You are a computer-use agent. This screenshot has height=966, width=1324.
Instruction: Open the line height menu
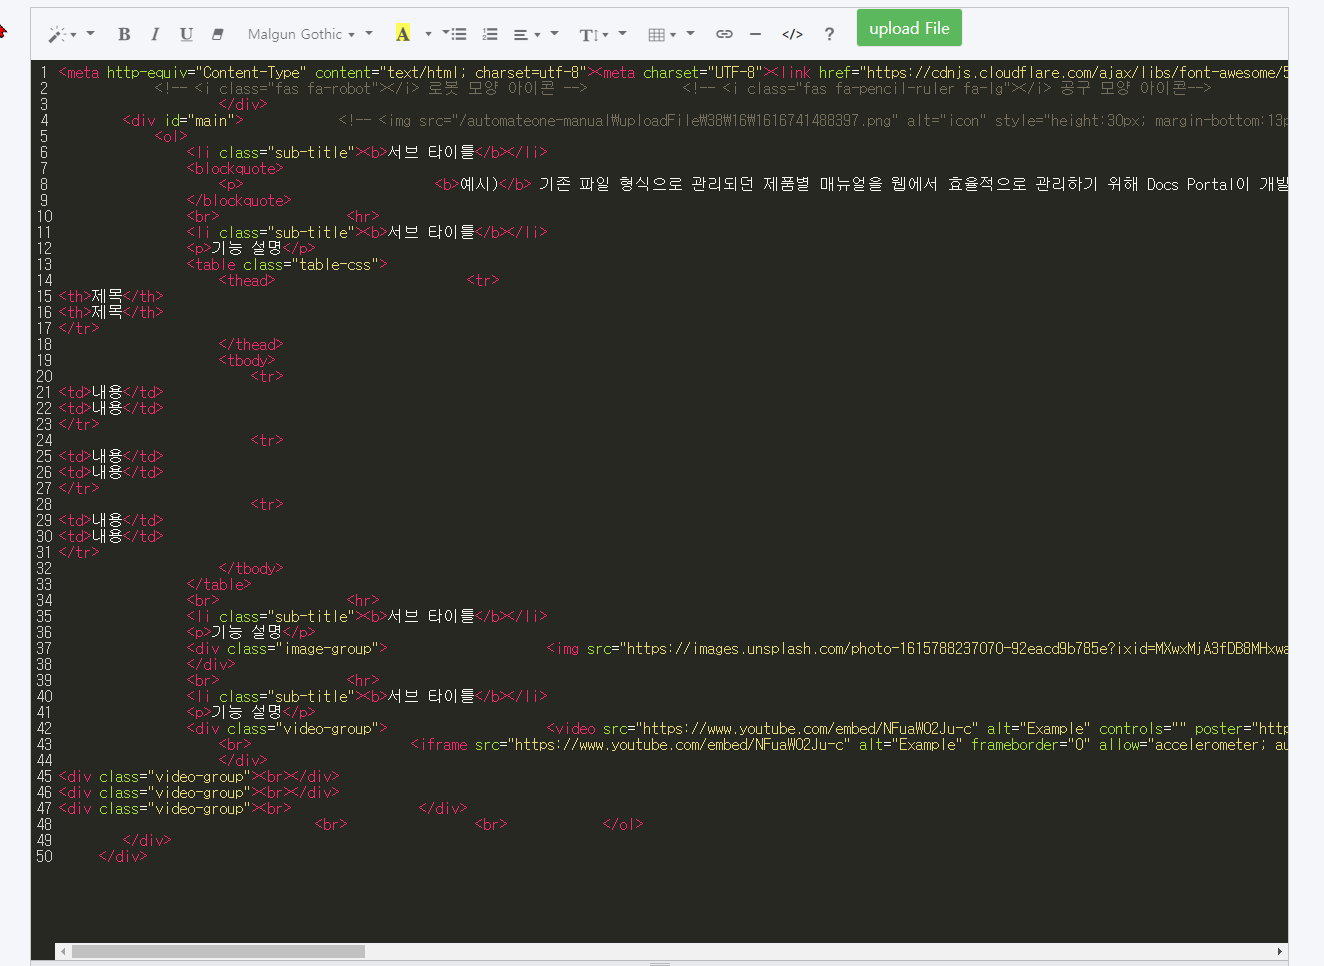click(593, 34)
